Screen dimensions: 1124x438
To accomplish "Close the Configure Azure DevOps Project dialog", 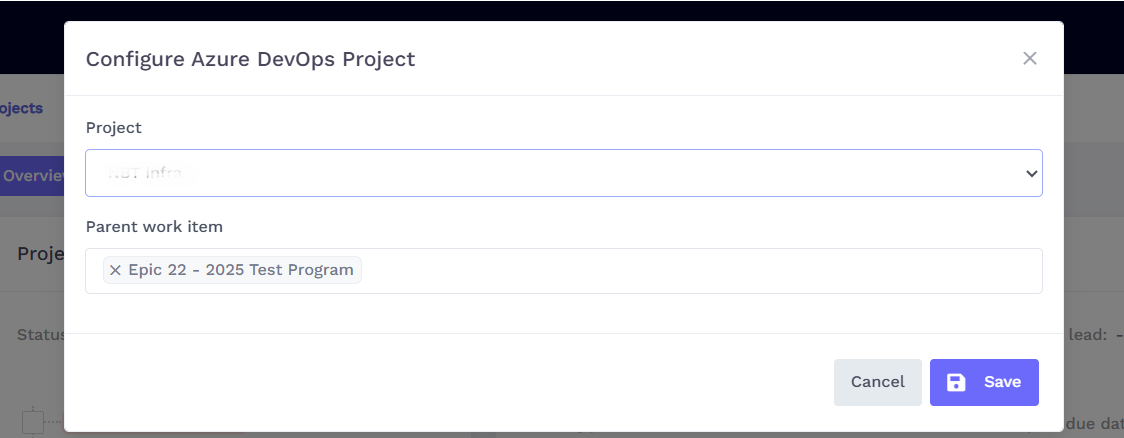I will click(1029, 58).
